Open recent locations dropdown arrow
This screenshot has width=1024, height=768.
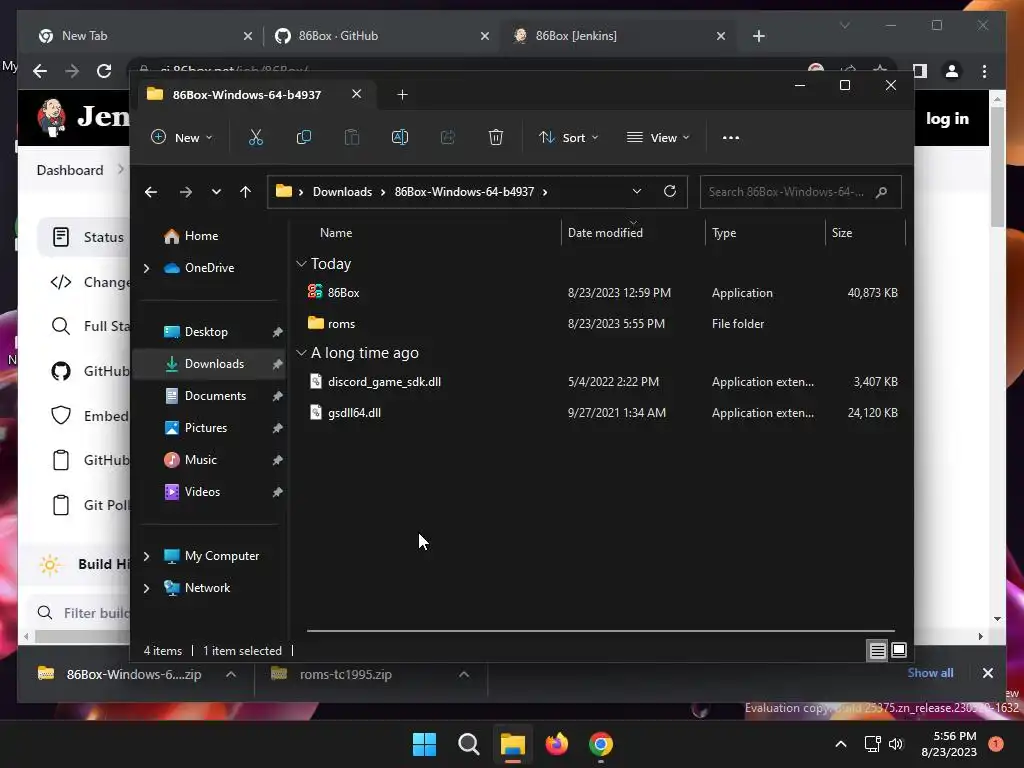(x=216, y=192)
